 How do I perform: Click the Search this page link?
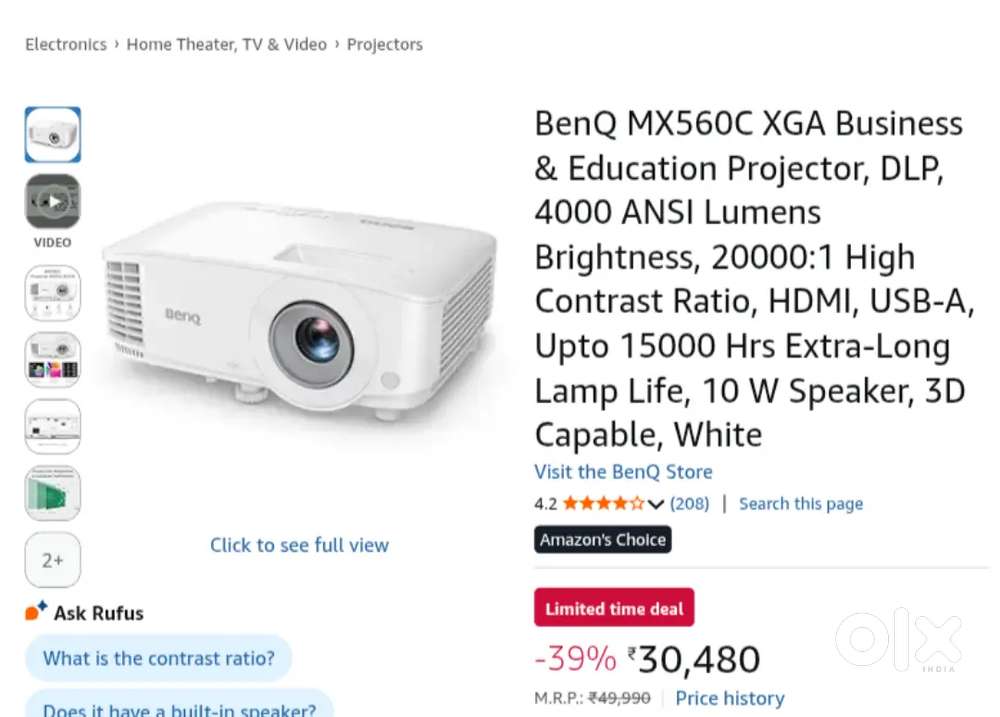[x=800, y=503]
